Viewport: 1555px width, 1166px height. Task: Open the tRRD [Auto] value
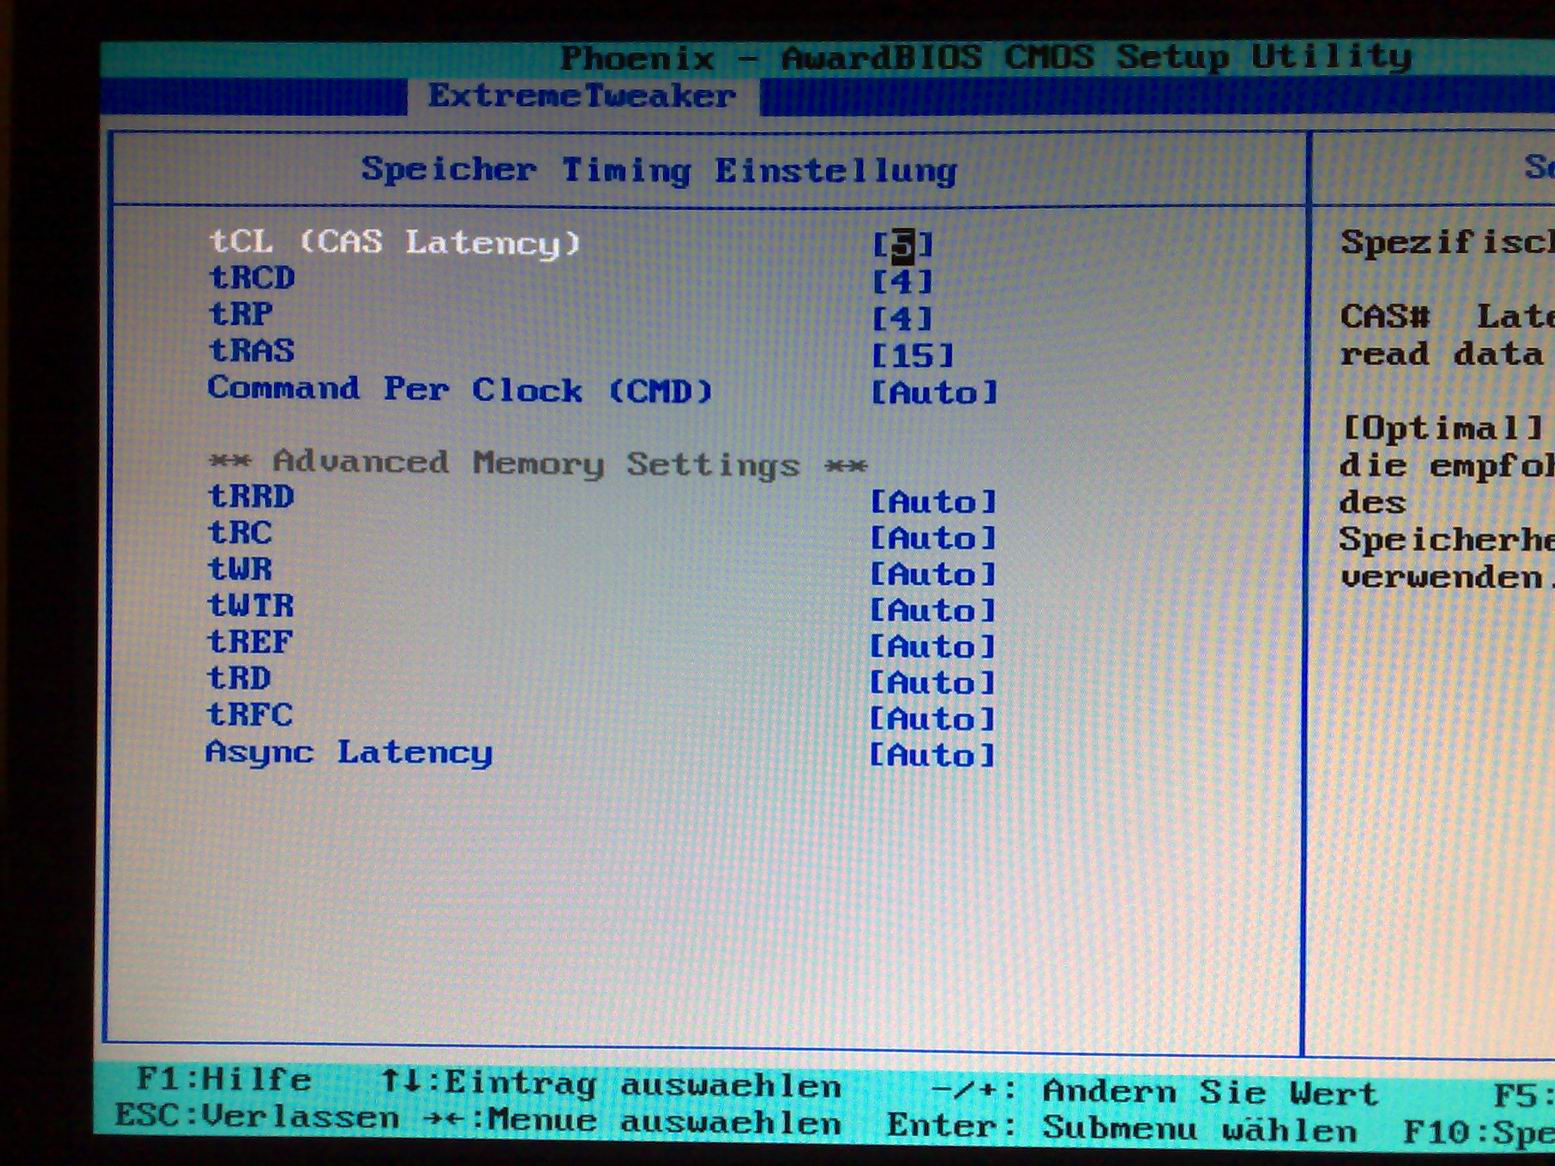pos(933,501)
